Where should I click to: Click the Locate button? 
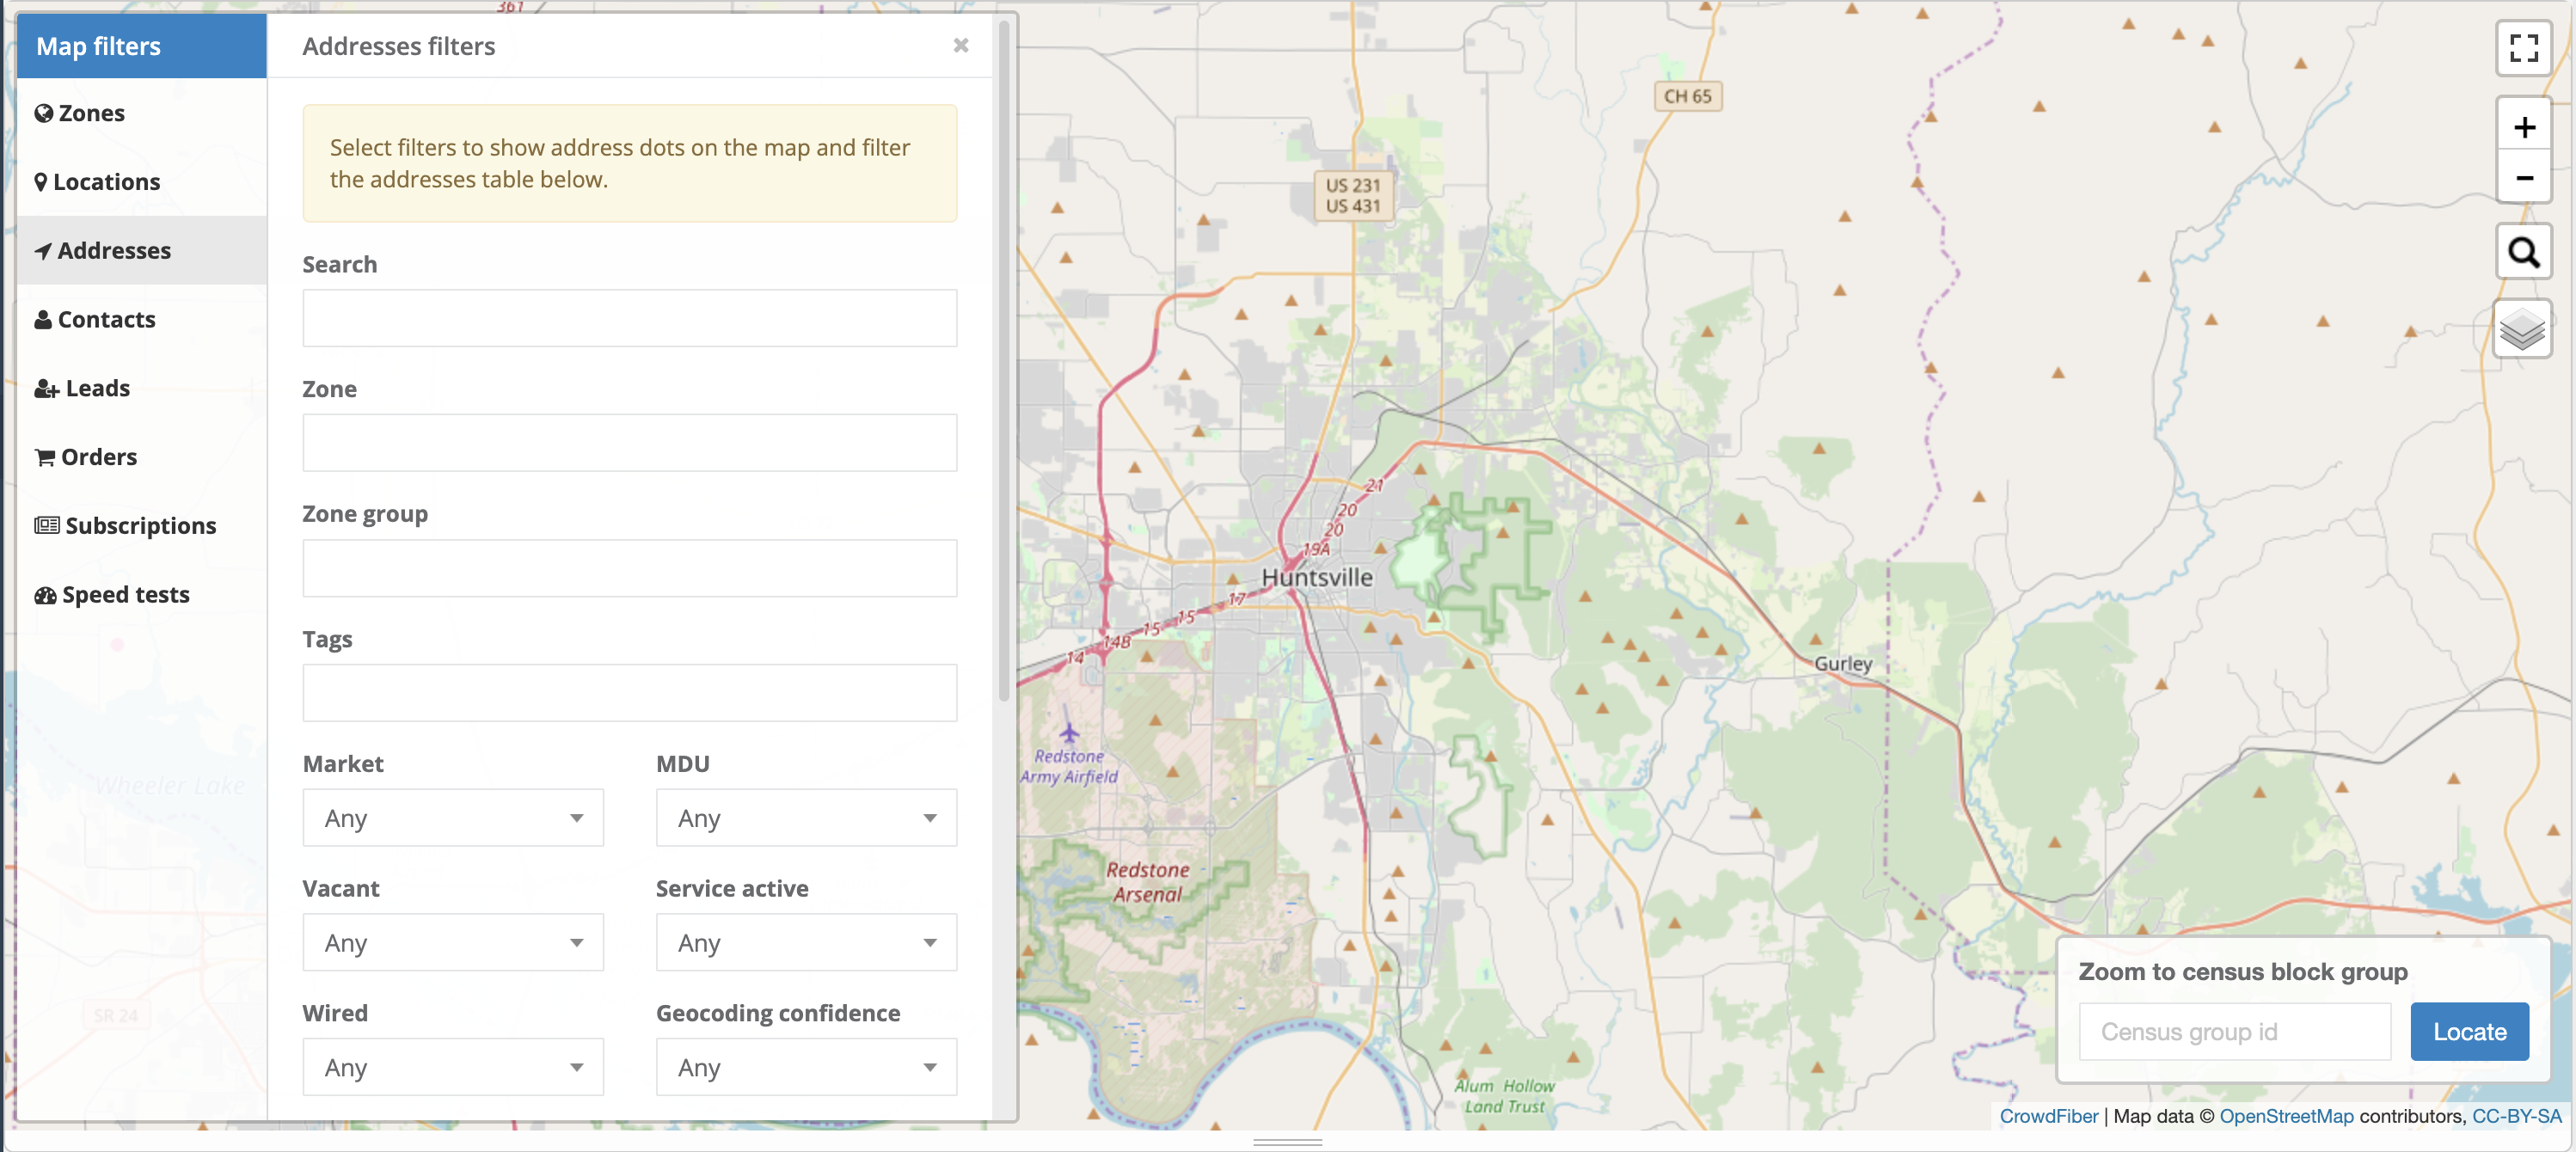(x=2468, y=1032)
